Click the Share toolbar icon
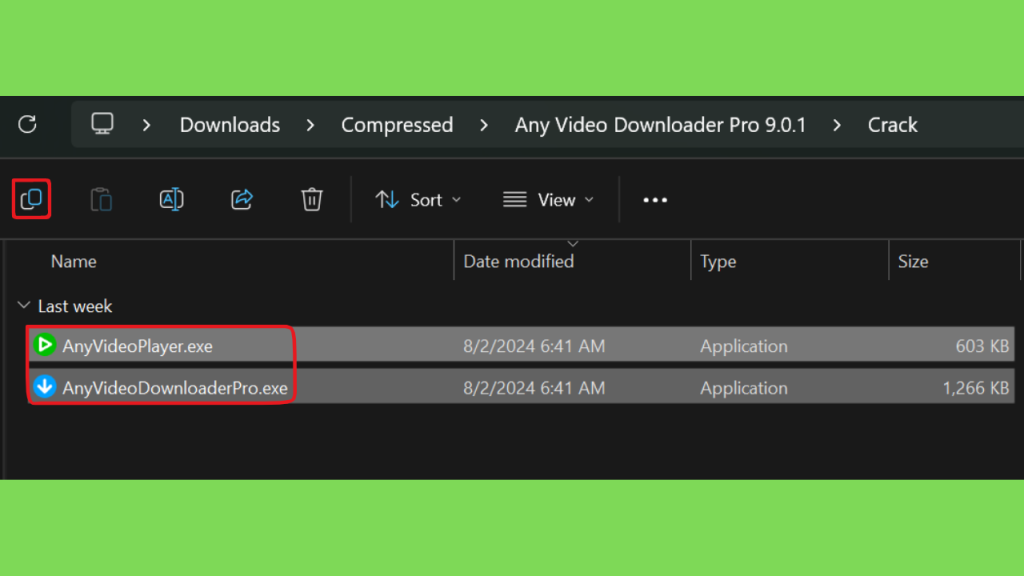The height and width of the screenshot is (576, 1024). click(242, 199)
